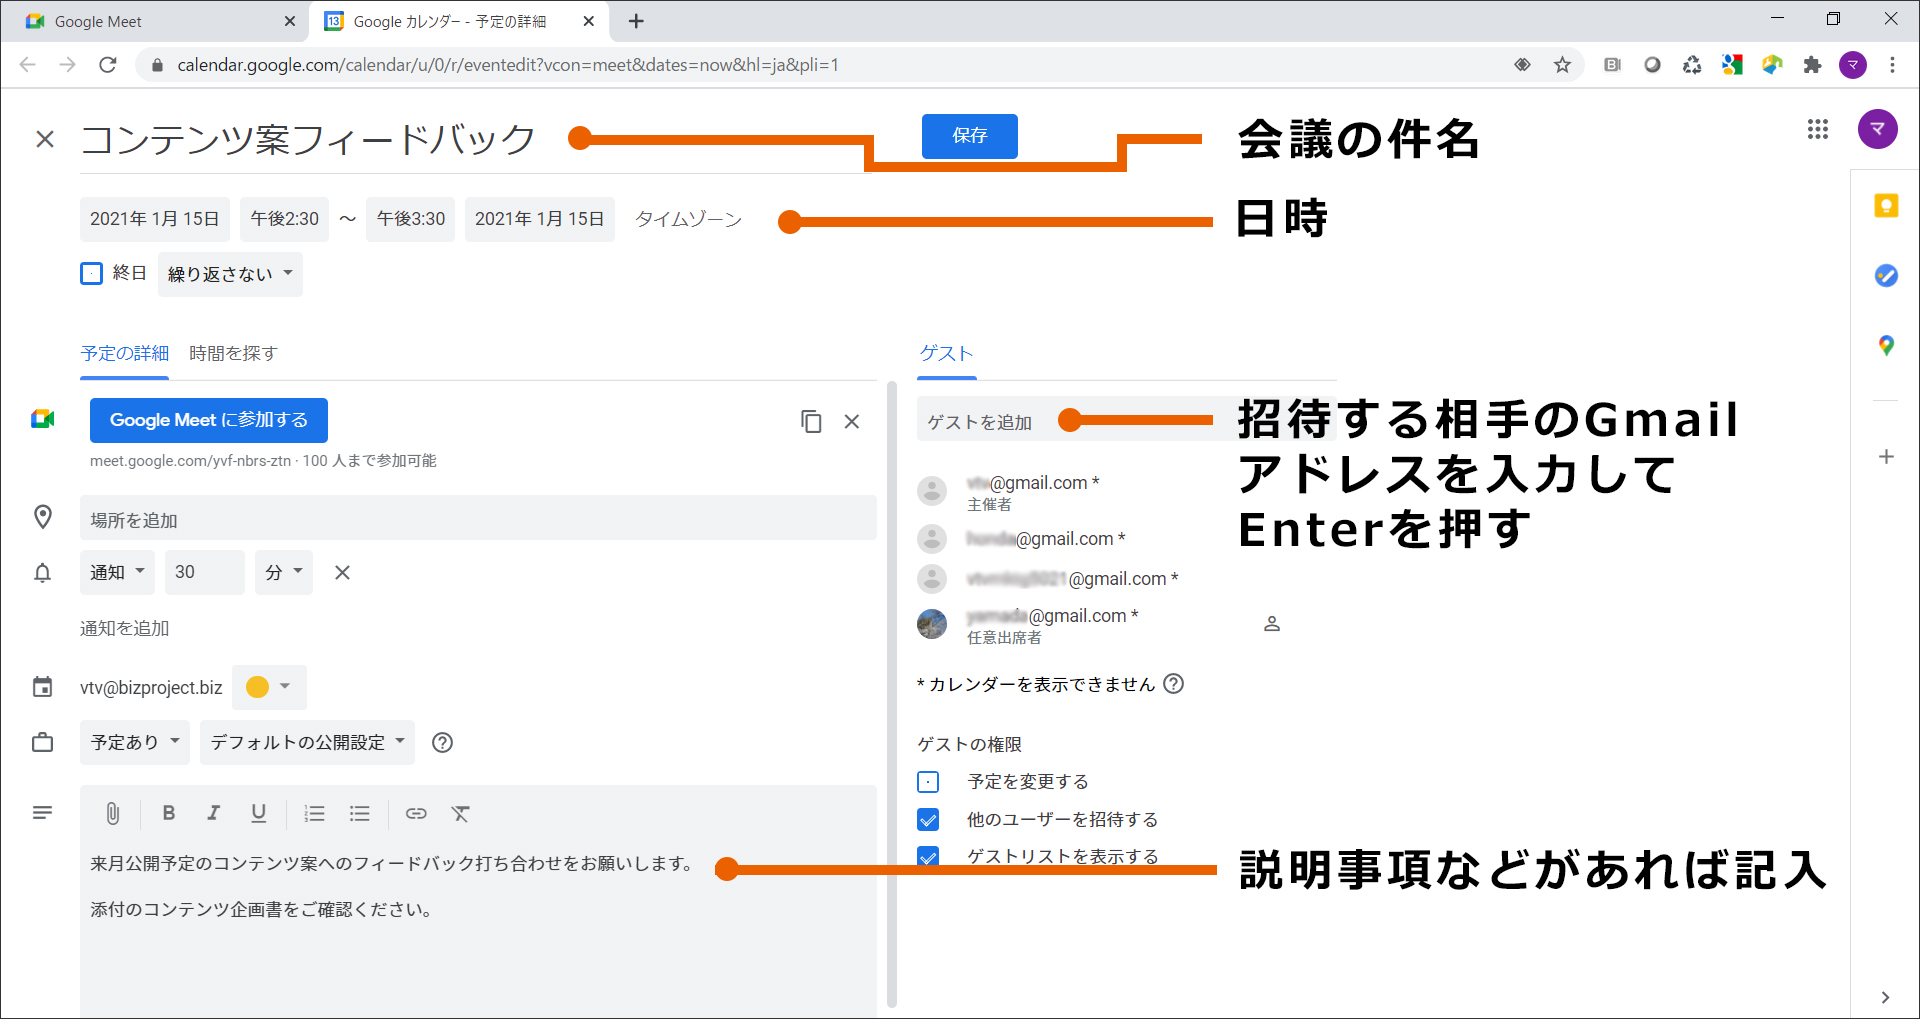Switch to the Google Meet browser tab
The height and width of the screenshot is (1019, 1920).
tap(155, 21)
